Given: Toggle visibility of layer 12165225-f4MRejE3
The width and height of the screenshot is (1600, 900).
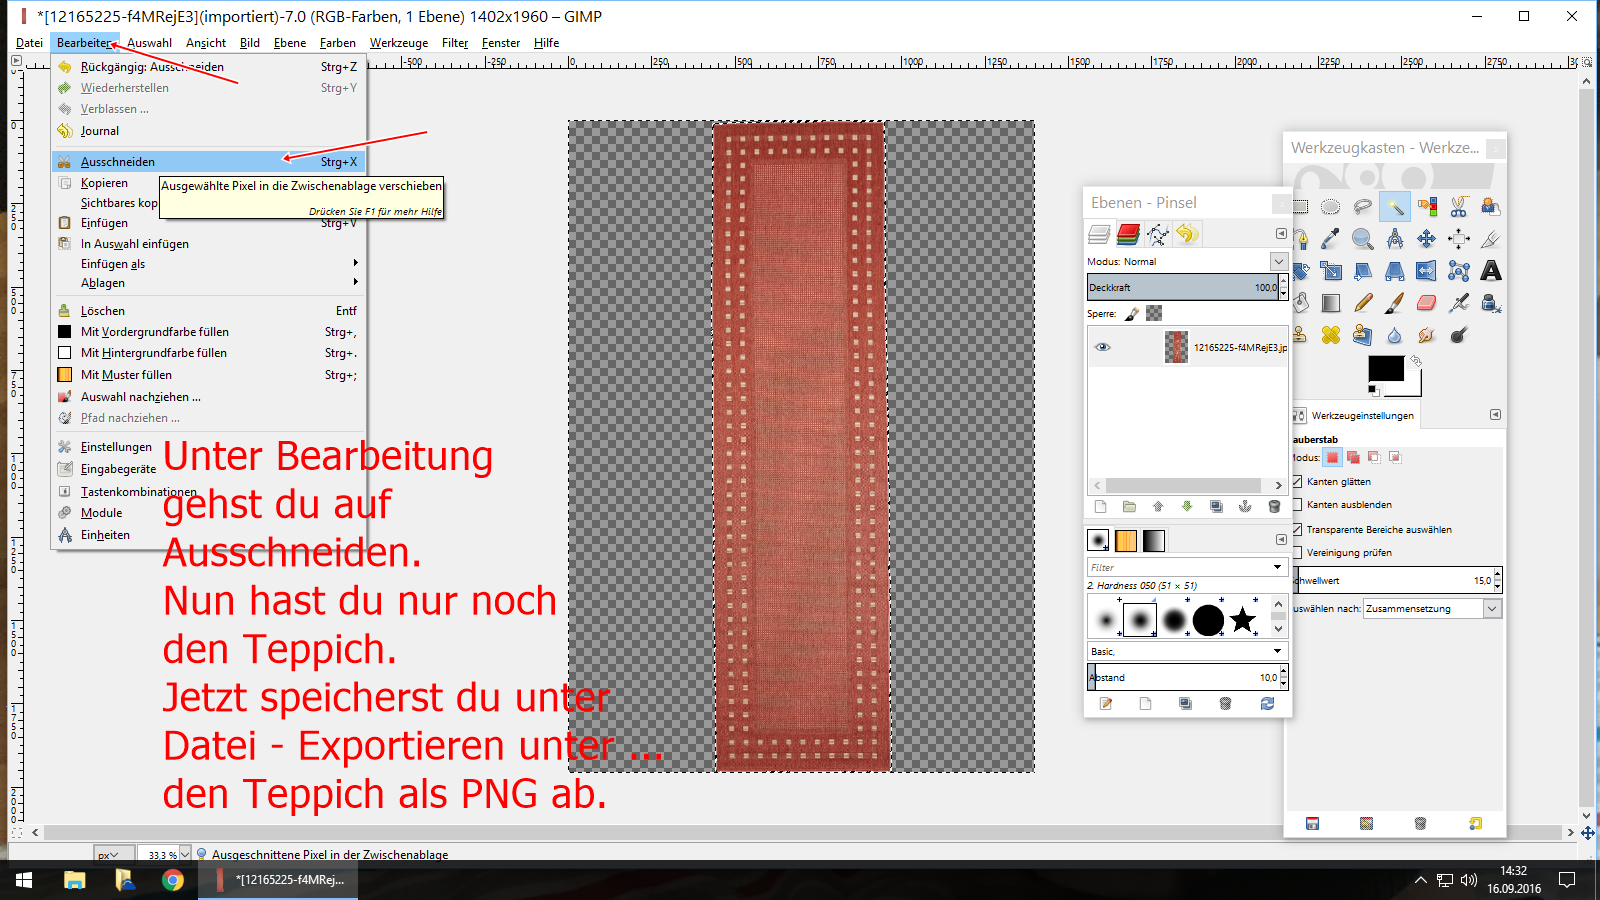Looking at the screenshot, I should point(1103,347).
